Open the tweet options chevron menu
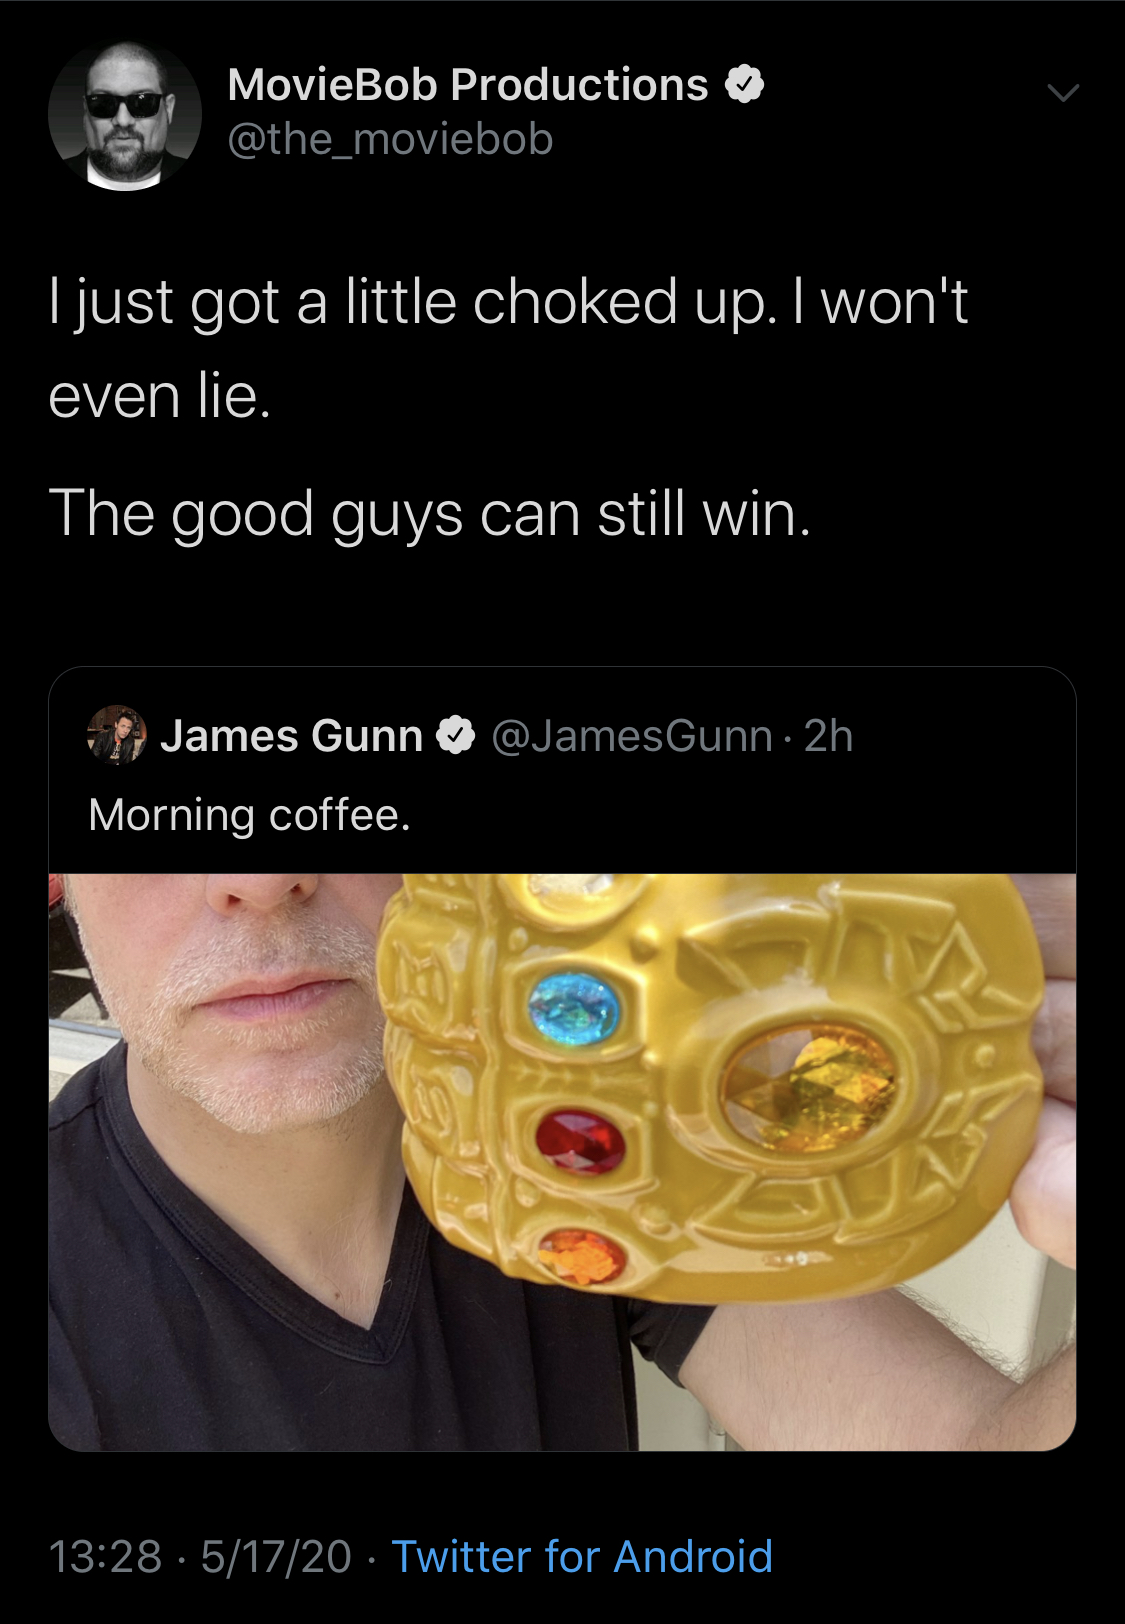Image resolution: width=1125 pixels, height=1624 pixels. point(1063,93)
